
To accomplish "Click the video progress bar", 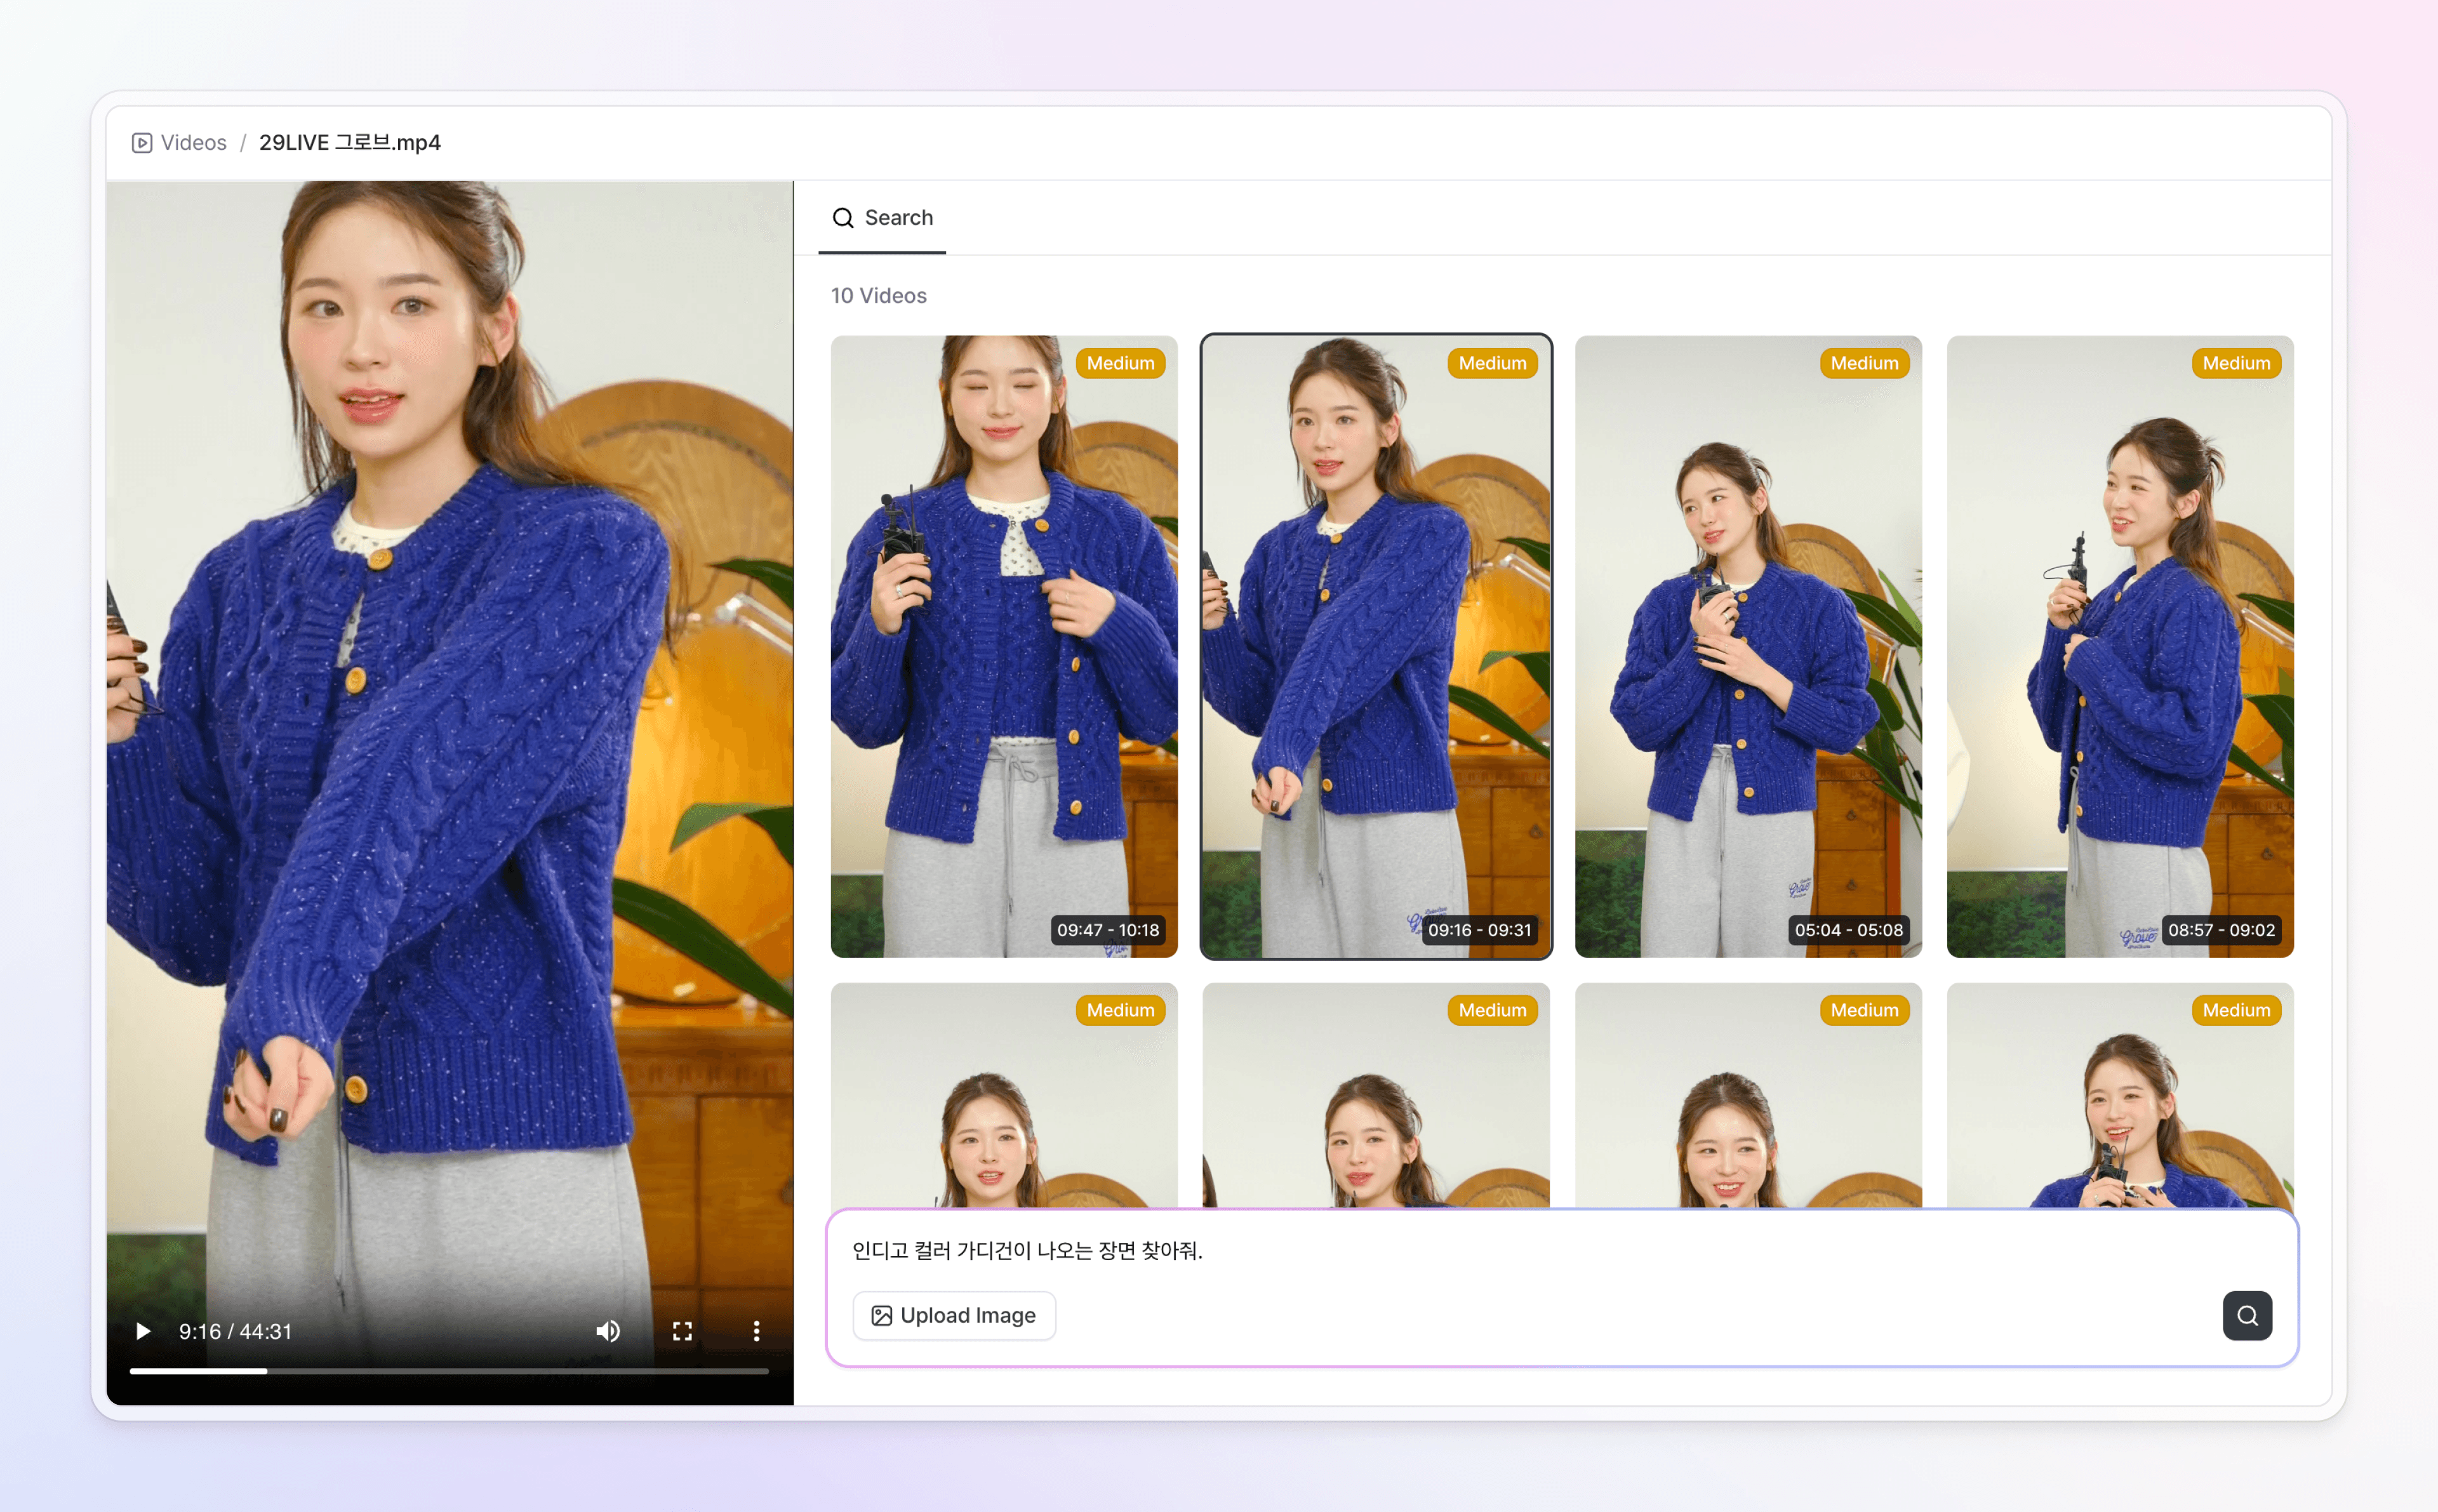I will [x=449, y=1371].
